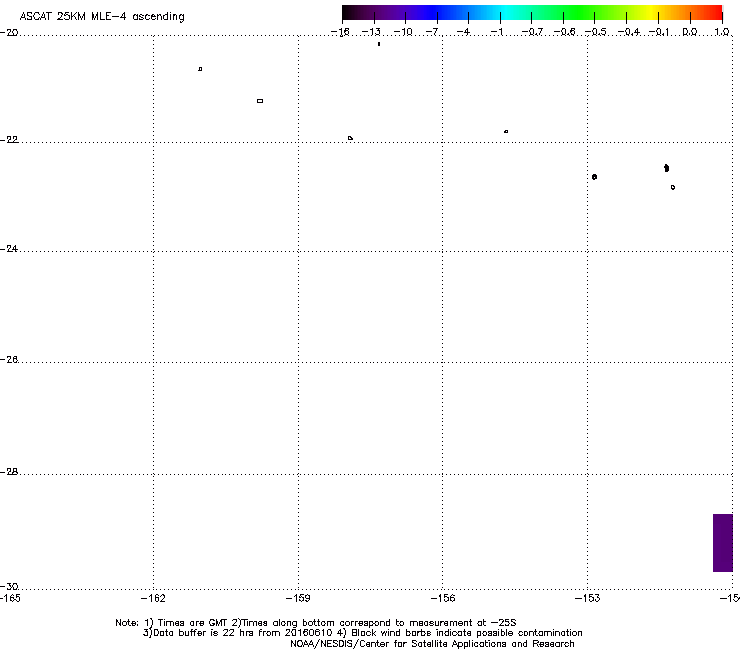Click the -30 latitude axis label
This screenshot has height=650, width=740.
tap(9, 586)
